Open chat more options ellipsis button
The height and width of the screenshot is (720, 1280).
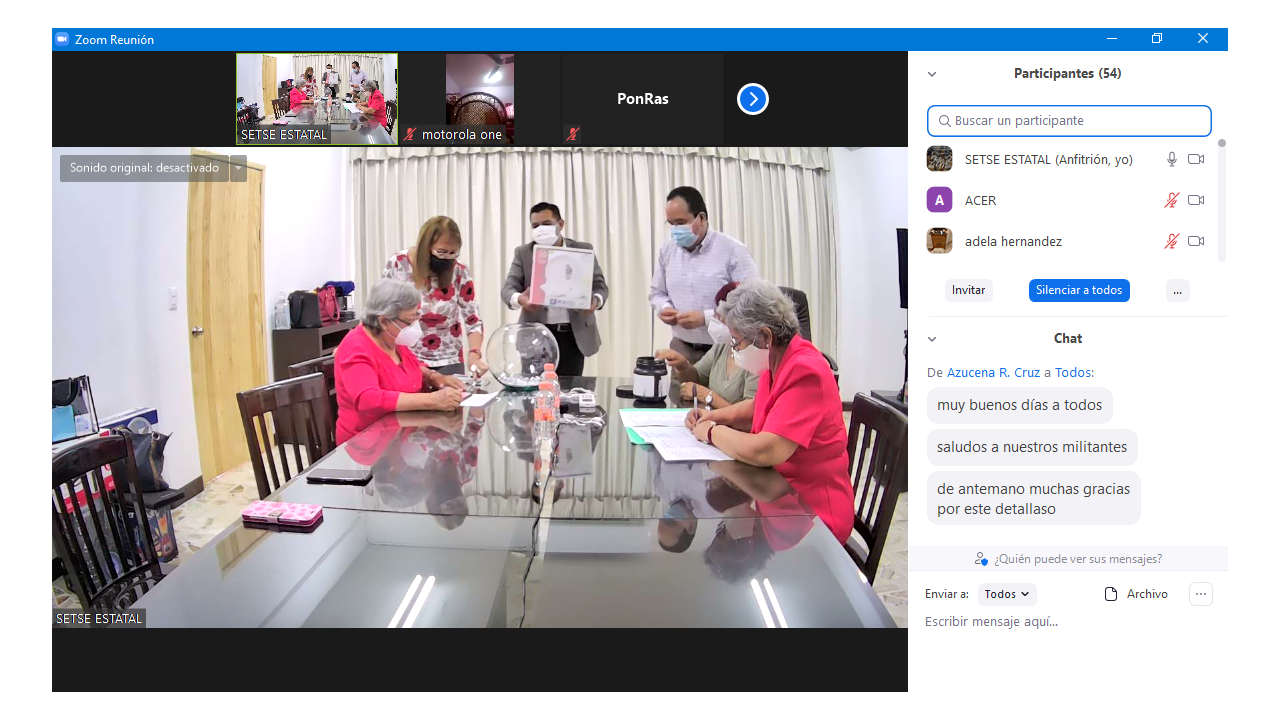pyautogui.click(x=1201, y=594)
